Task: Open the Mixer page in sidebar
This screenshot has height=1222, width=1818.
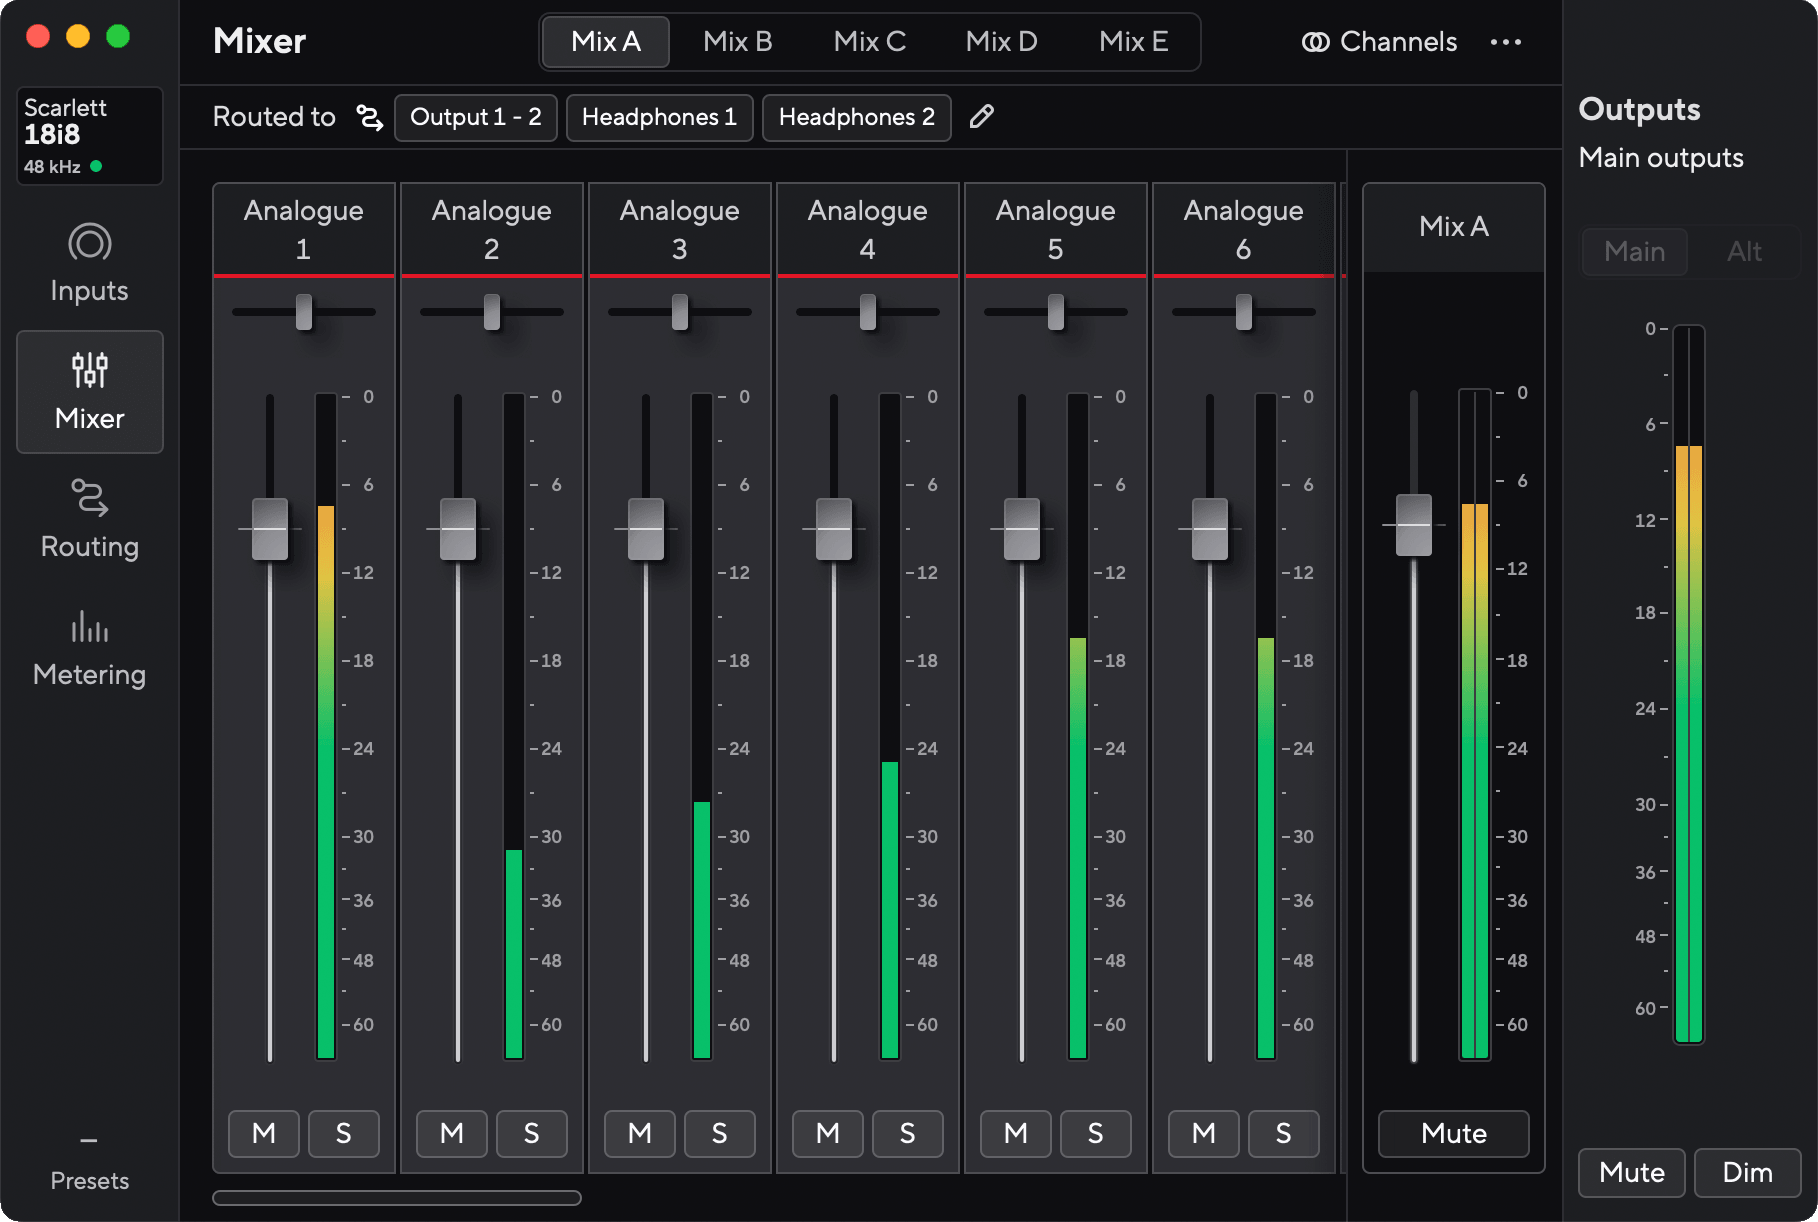Action: pyautogui.click(x=90, y=392)
